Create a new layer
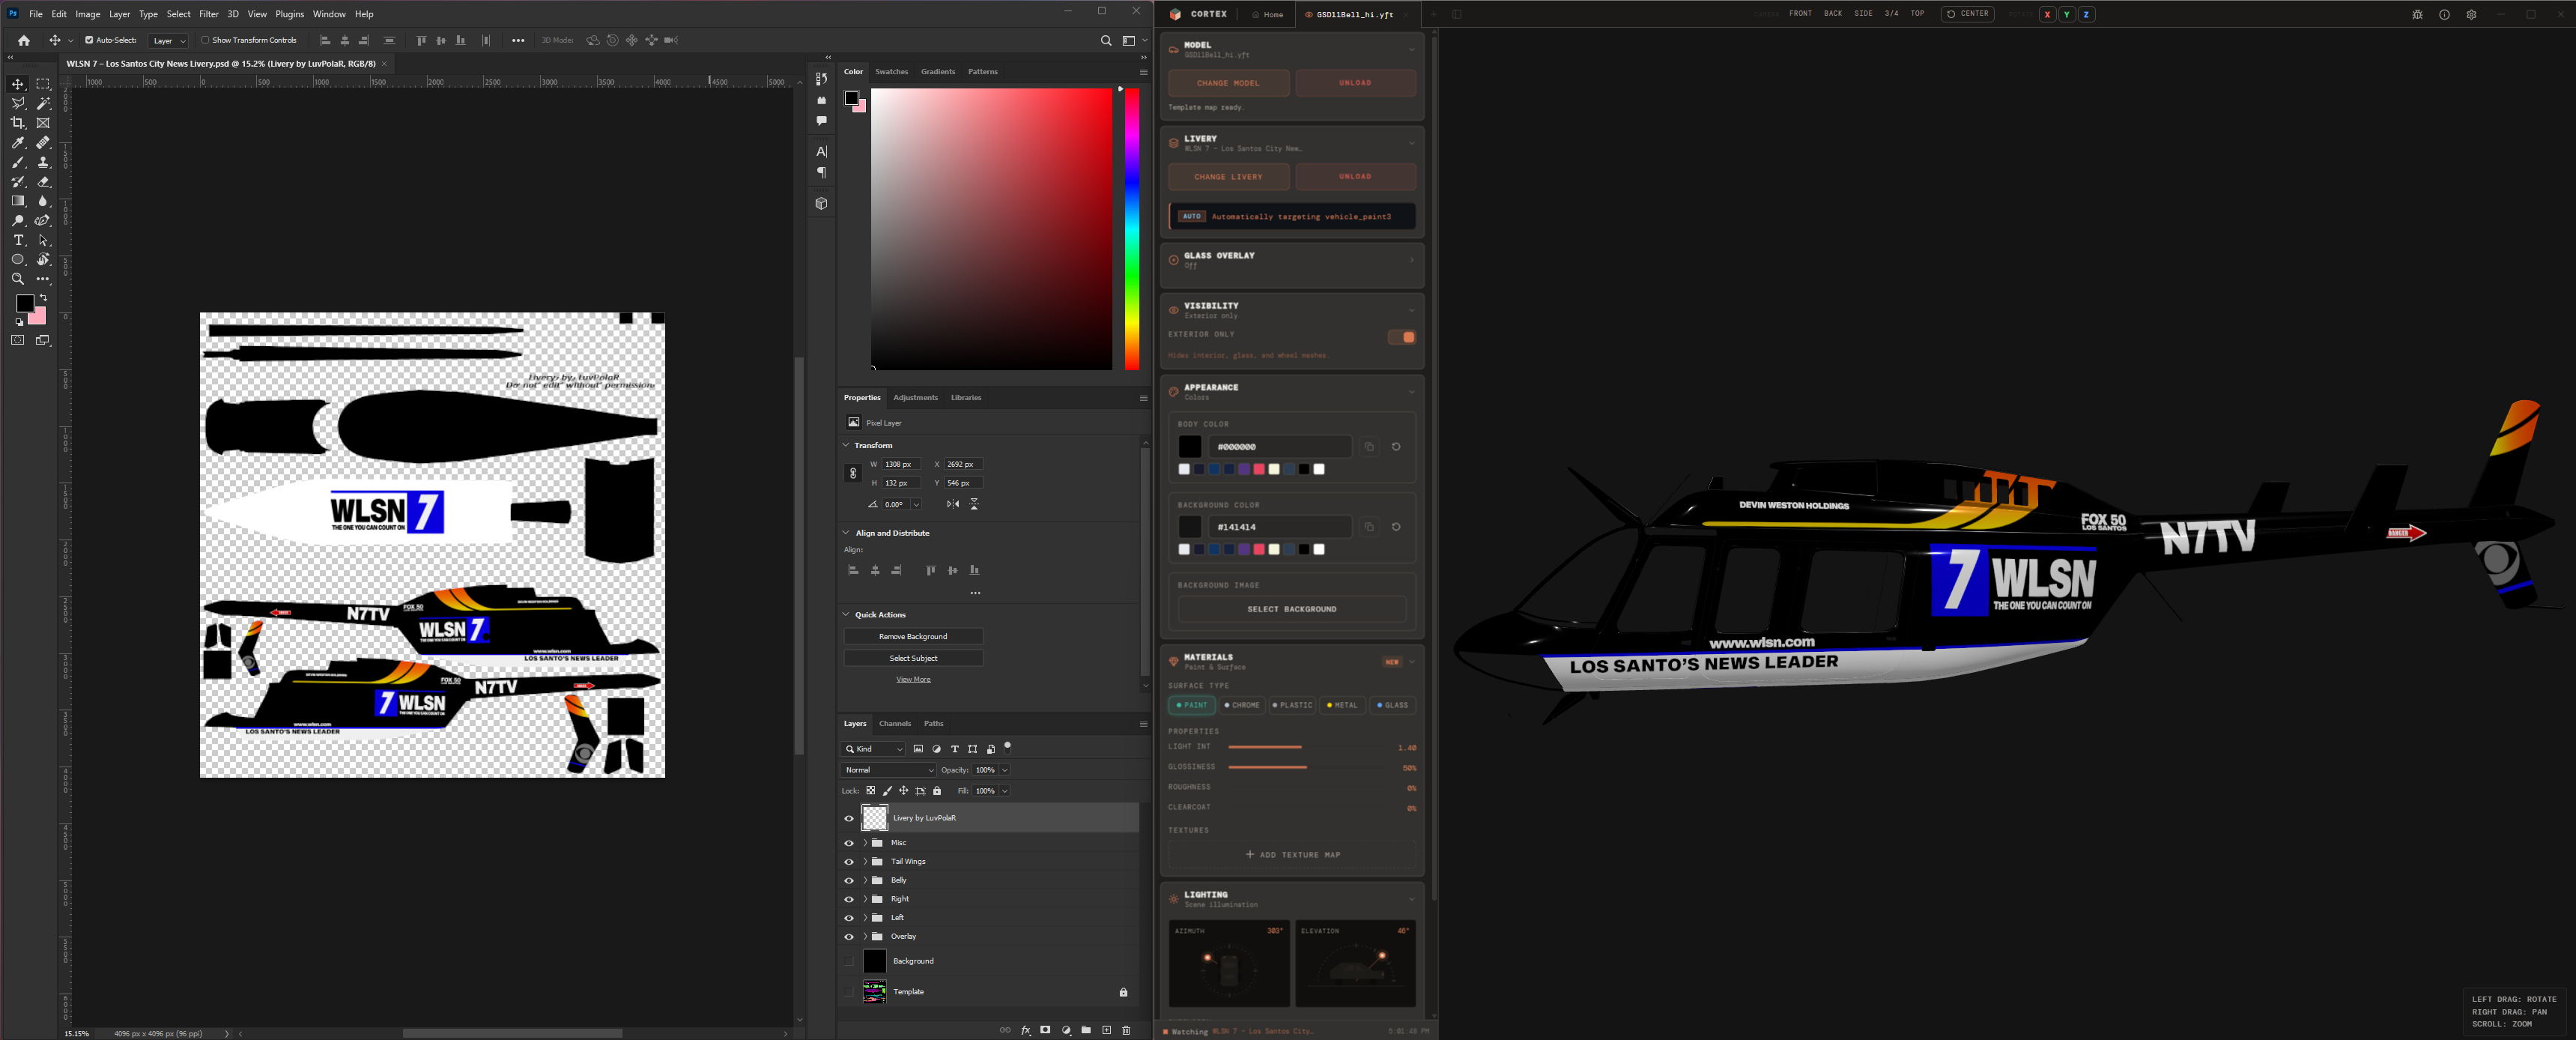The image size is (2576, 1040). click(x=1107, y=1030)
